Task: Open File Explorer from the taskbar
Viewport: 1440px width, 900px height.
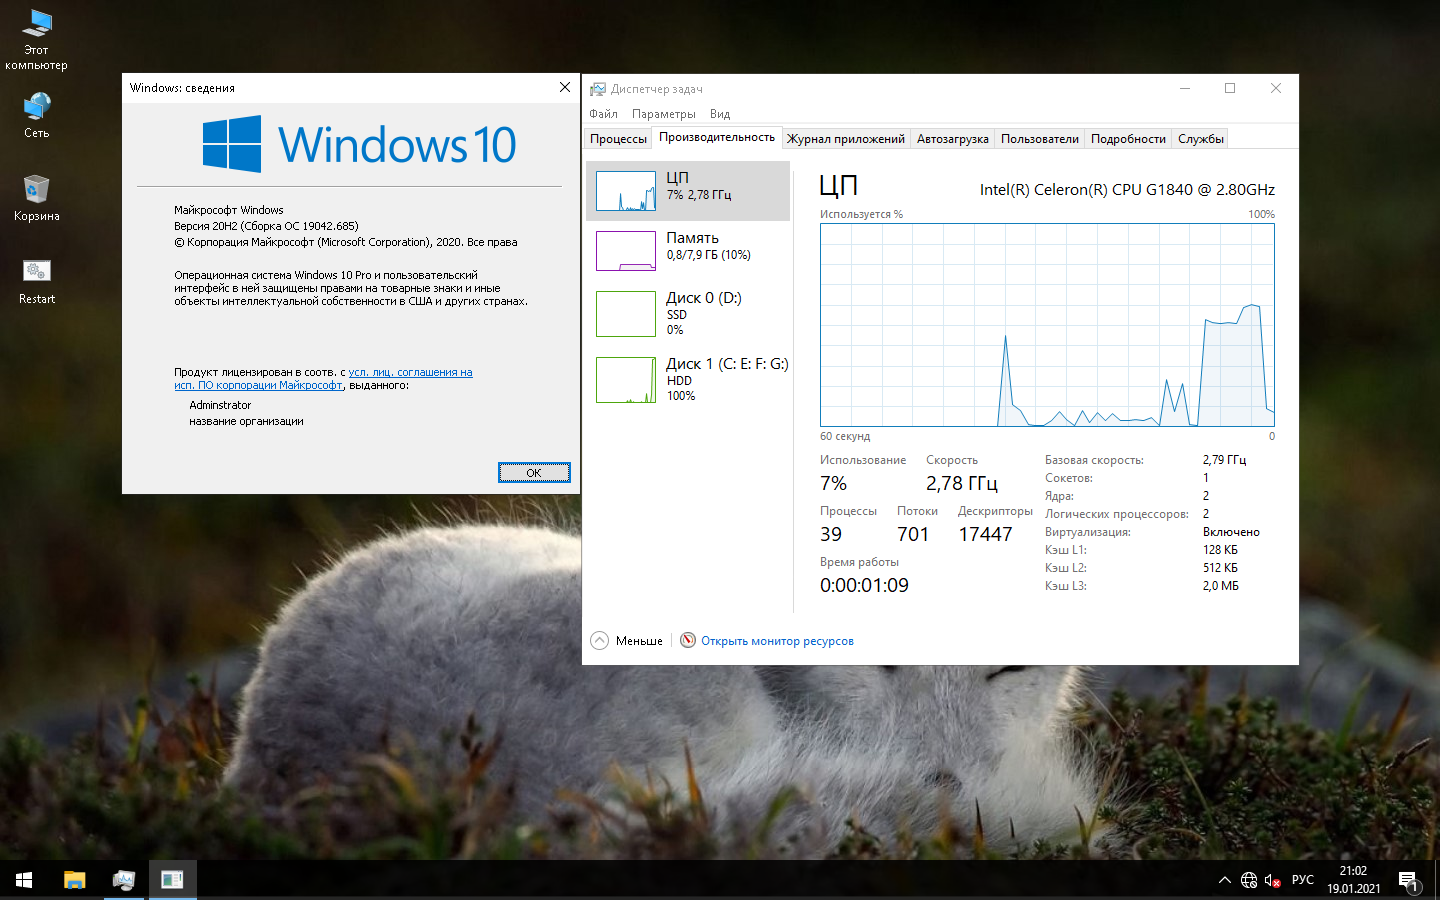Action: point(75,880)
